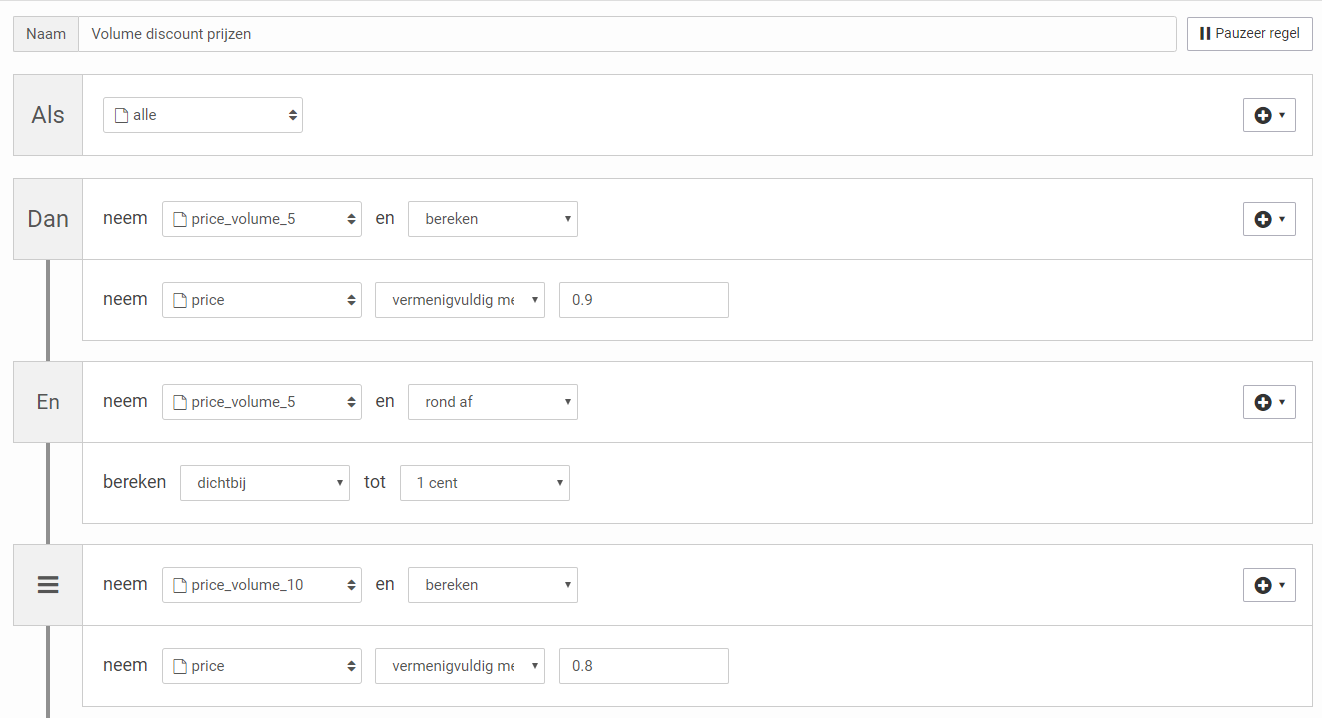Click the hamburger drag handle icon

[x=48, y=585]
